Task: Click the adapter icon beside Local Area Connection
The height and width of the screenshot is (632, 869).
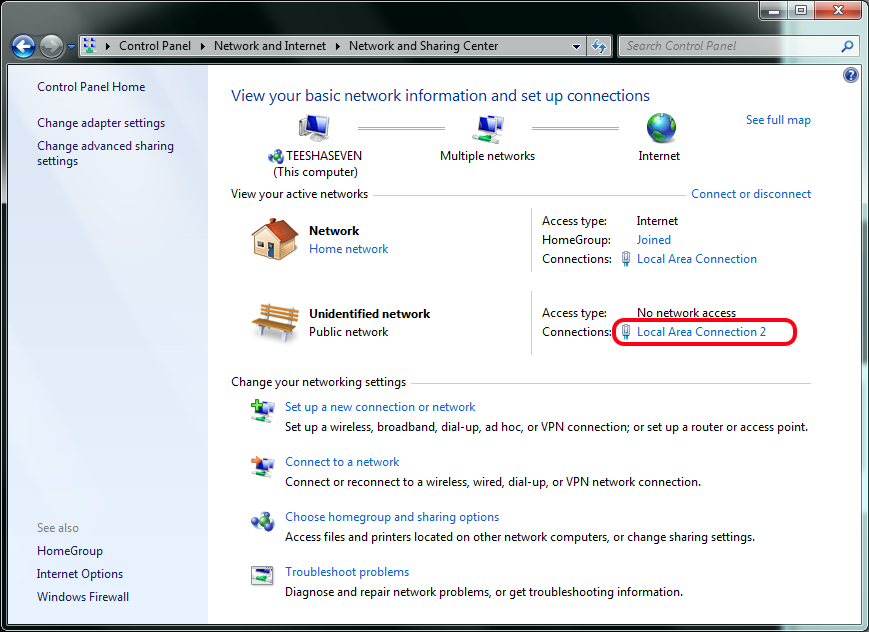Action: pyautogui.click(x=626, y=259)
